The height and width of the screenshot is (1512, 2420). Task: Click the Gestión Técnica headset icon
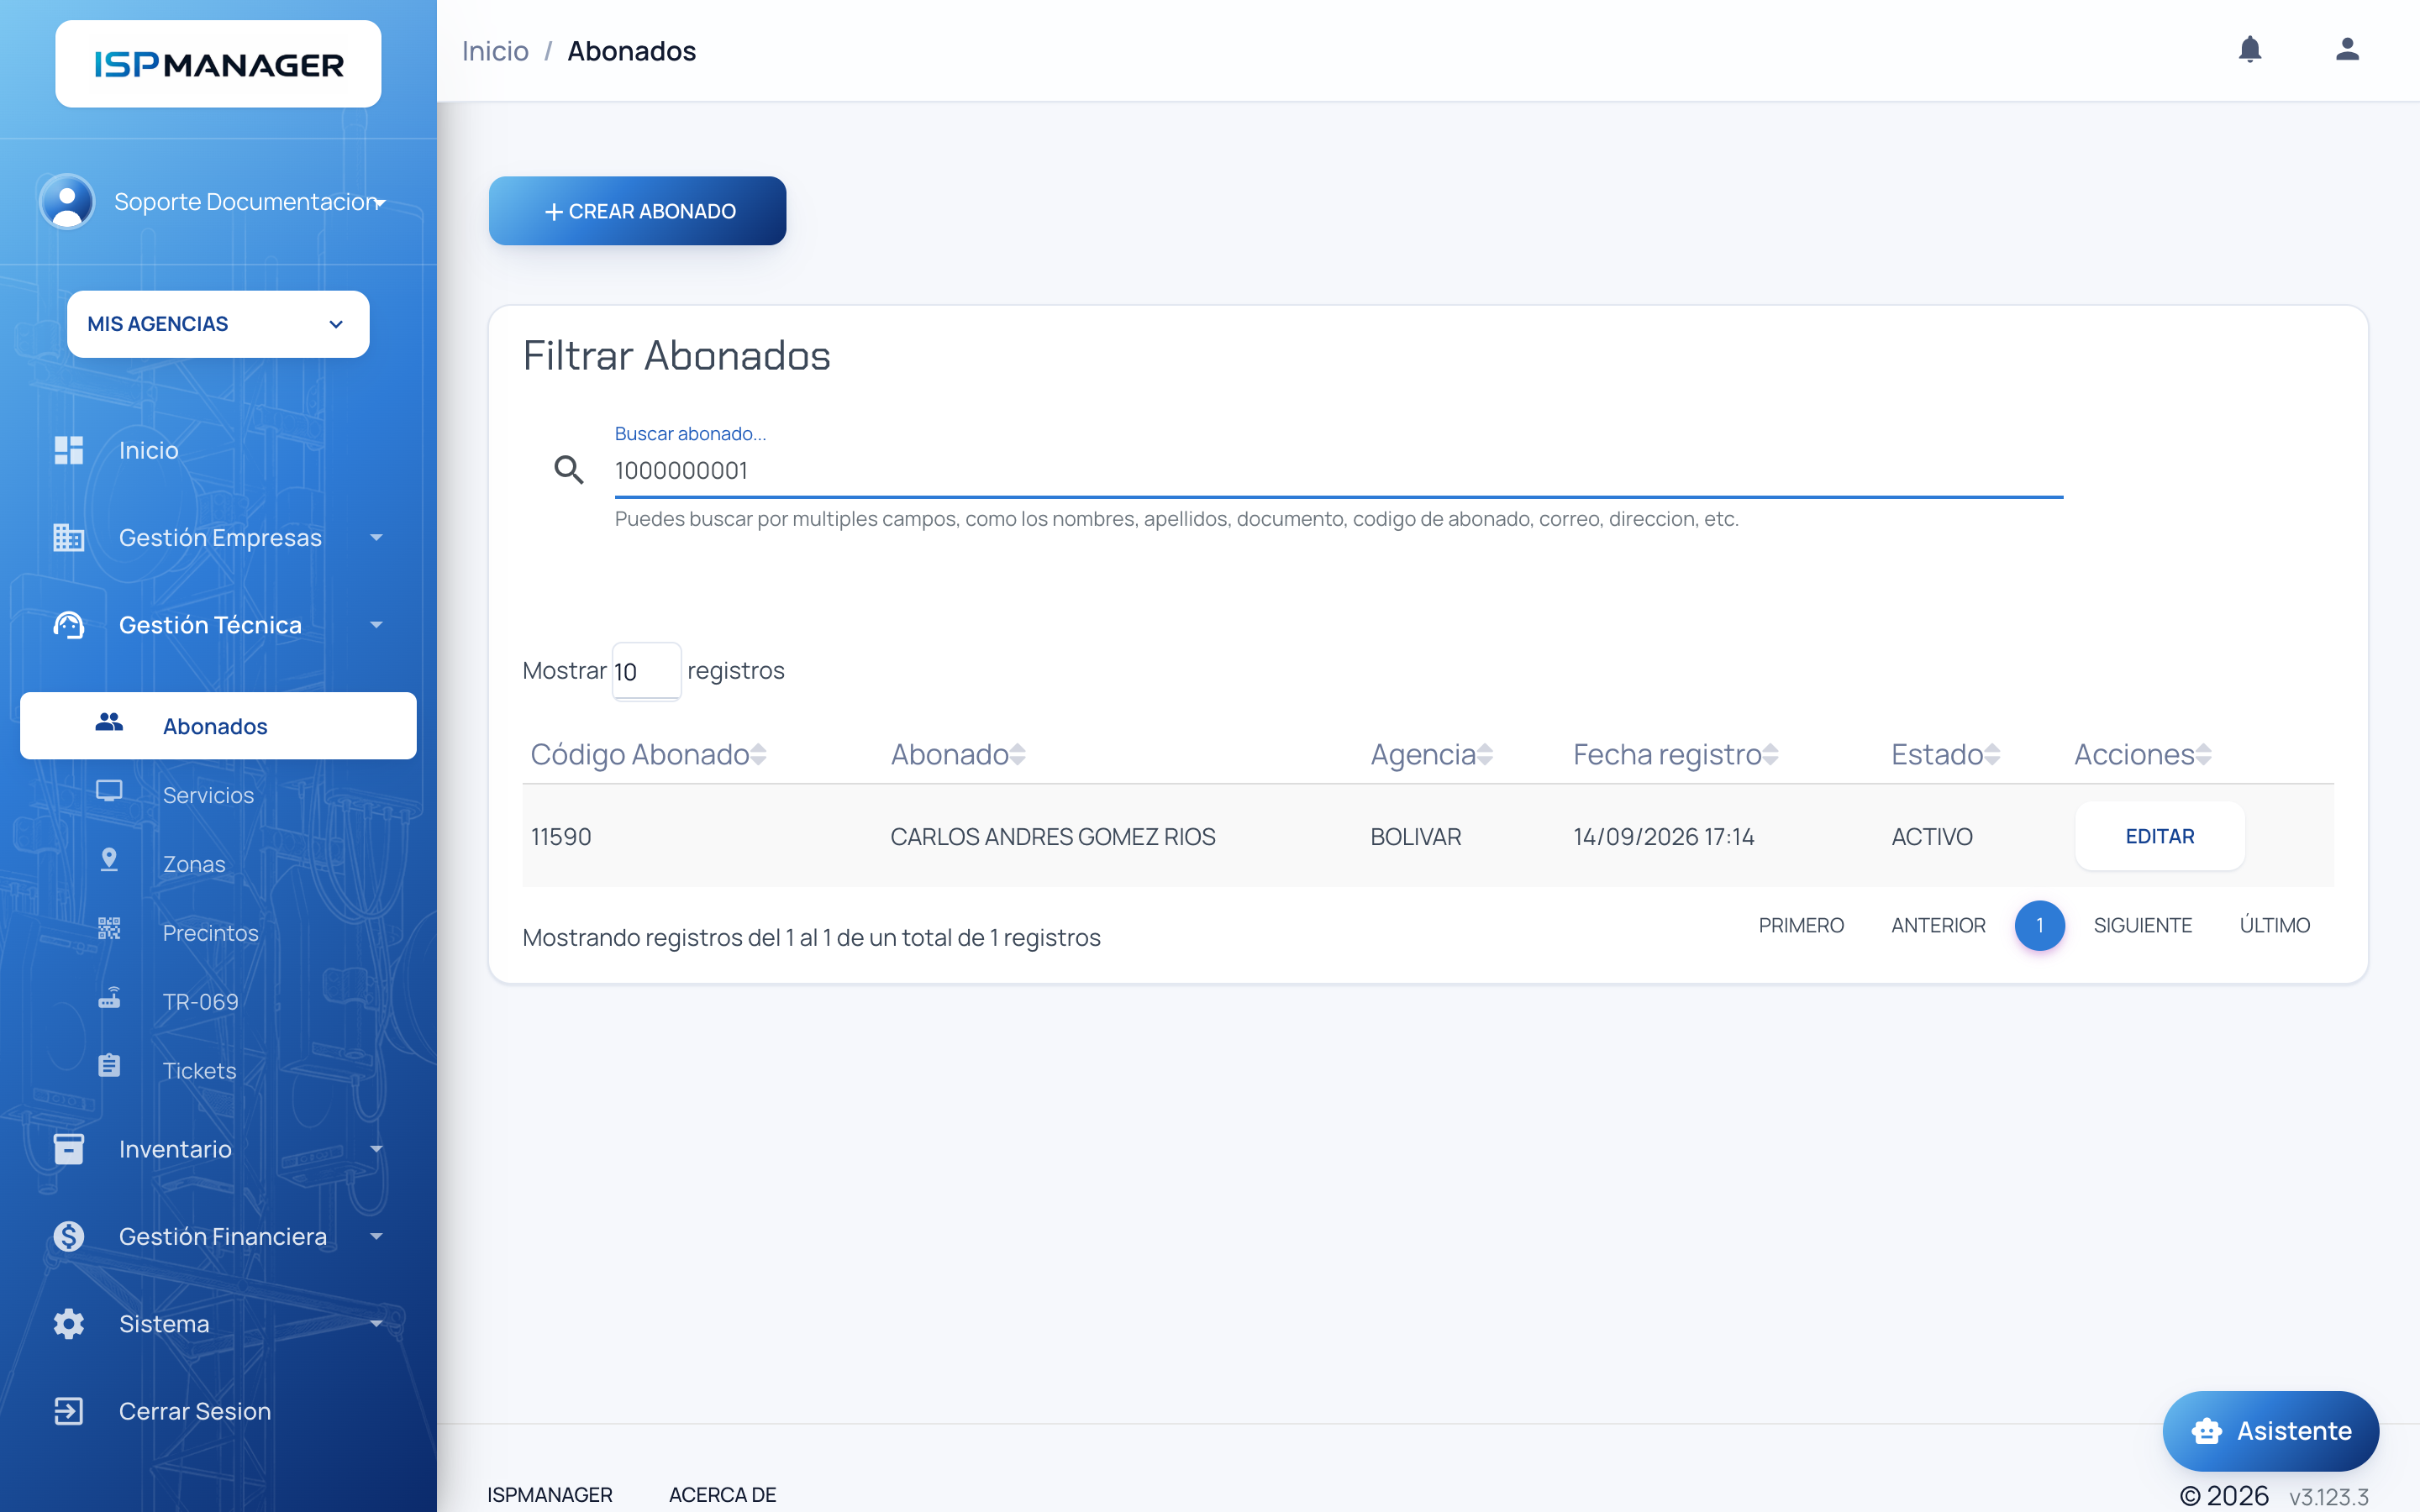[x=68, y=625]
